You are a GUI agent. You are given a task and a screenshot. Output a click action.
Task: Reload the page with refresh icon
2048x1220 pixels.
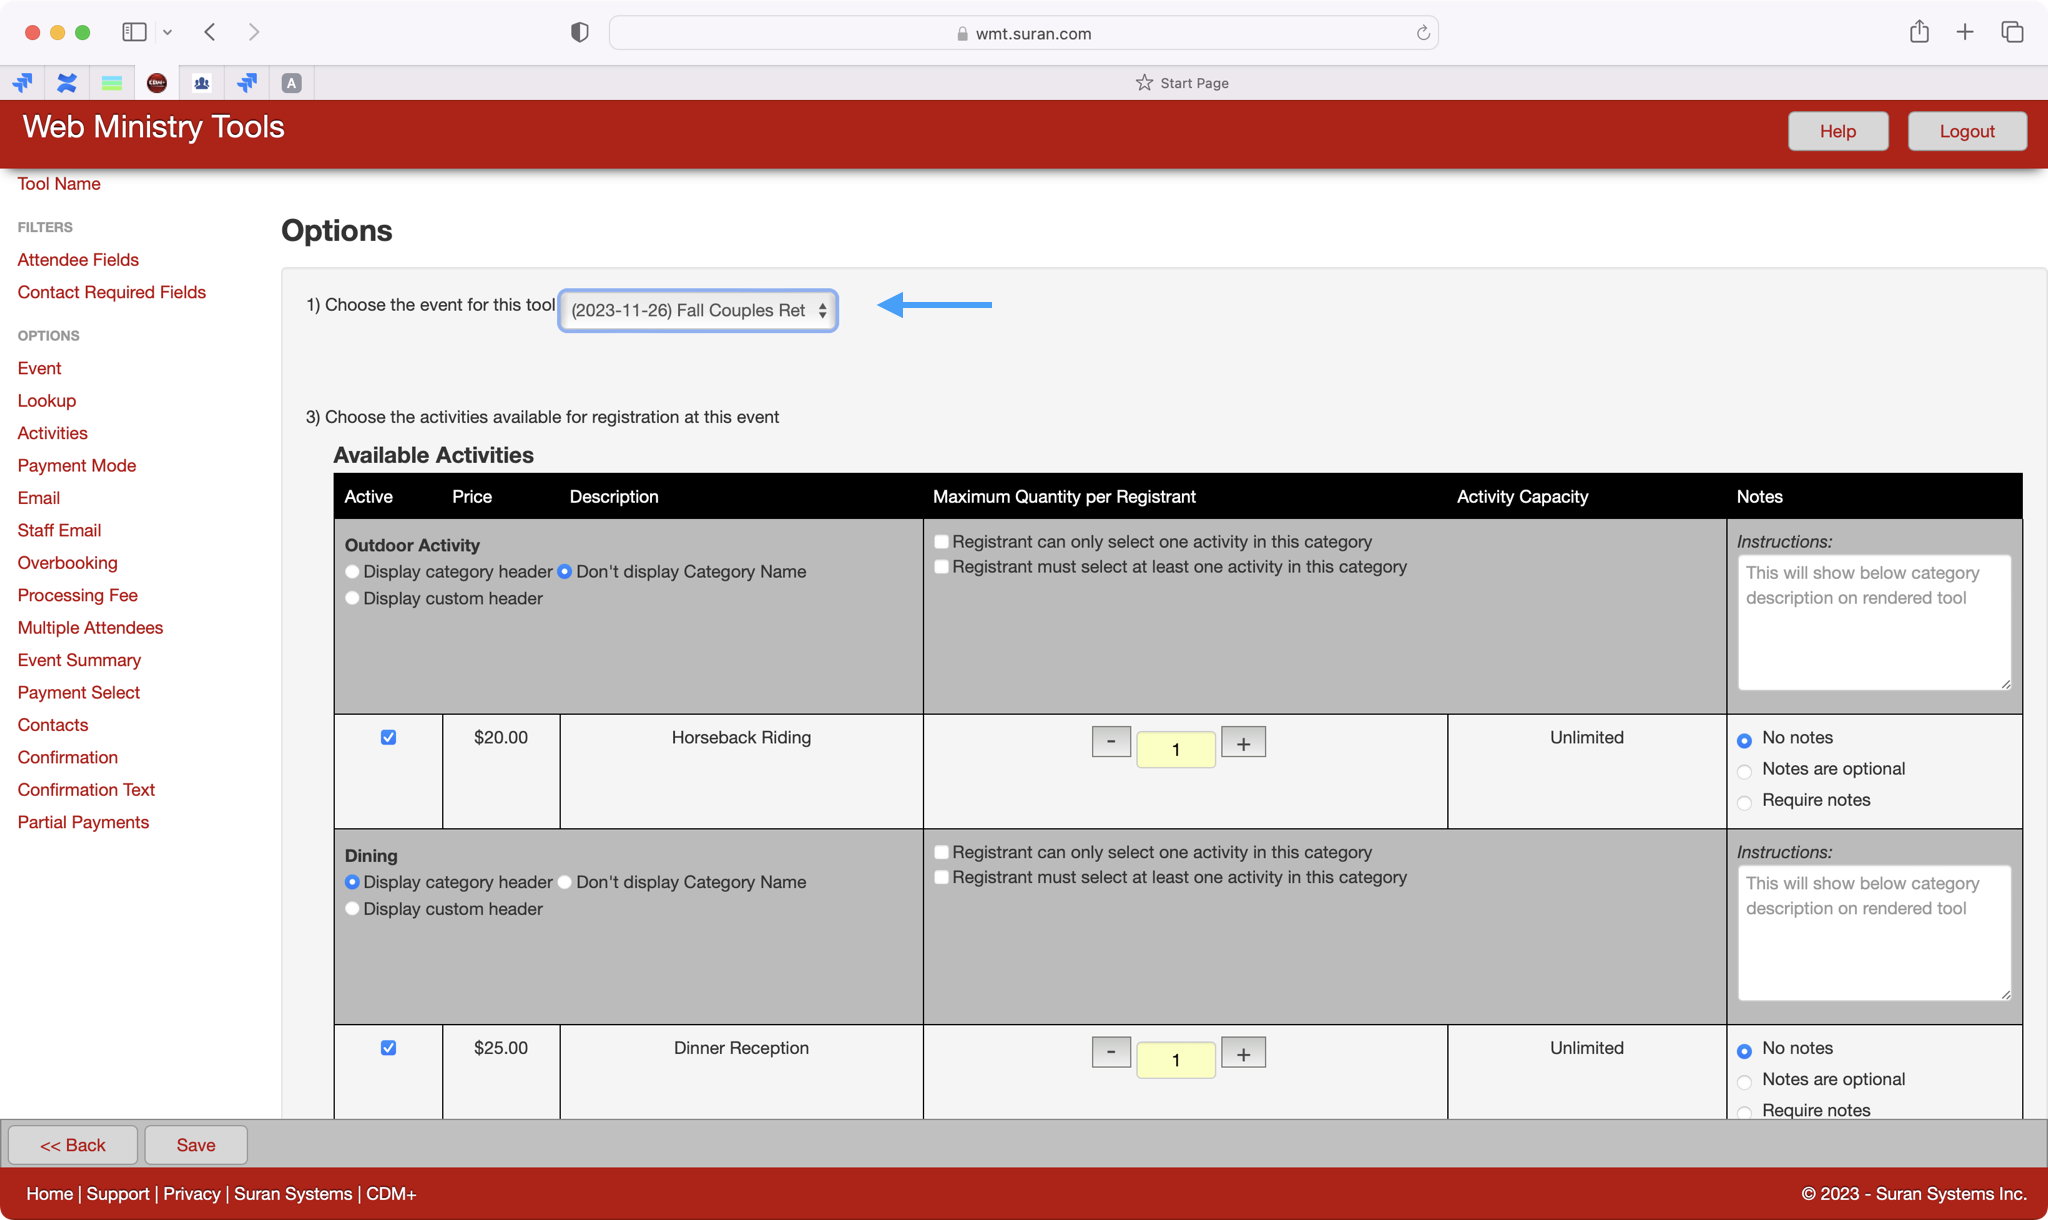pyautogui.click(x=1422, y=33)
